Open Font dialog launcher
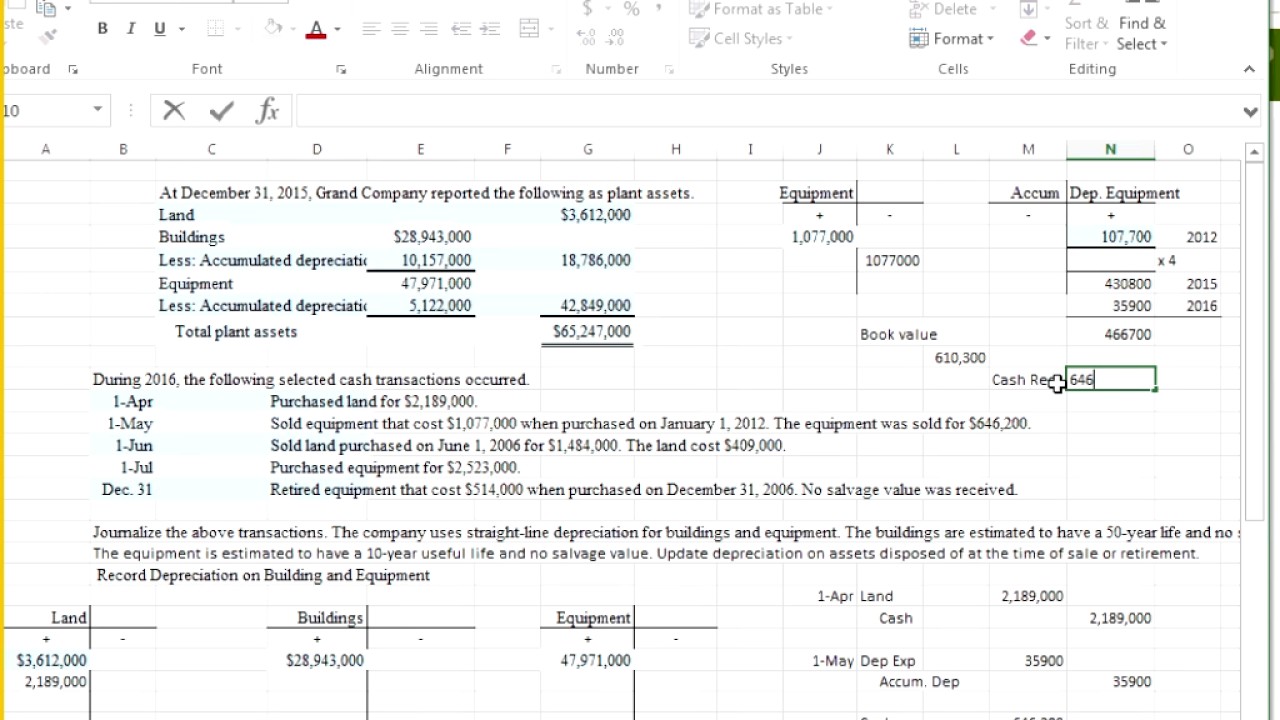This screenshot has width=1280, height=720. [341, 70]
